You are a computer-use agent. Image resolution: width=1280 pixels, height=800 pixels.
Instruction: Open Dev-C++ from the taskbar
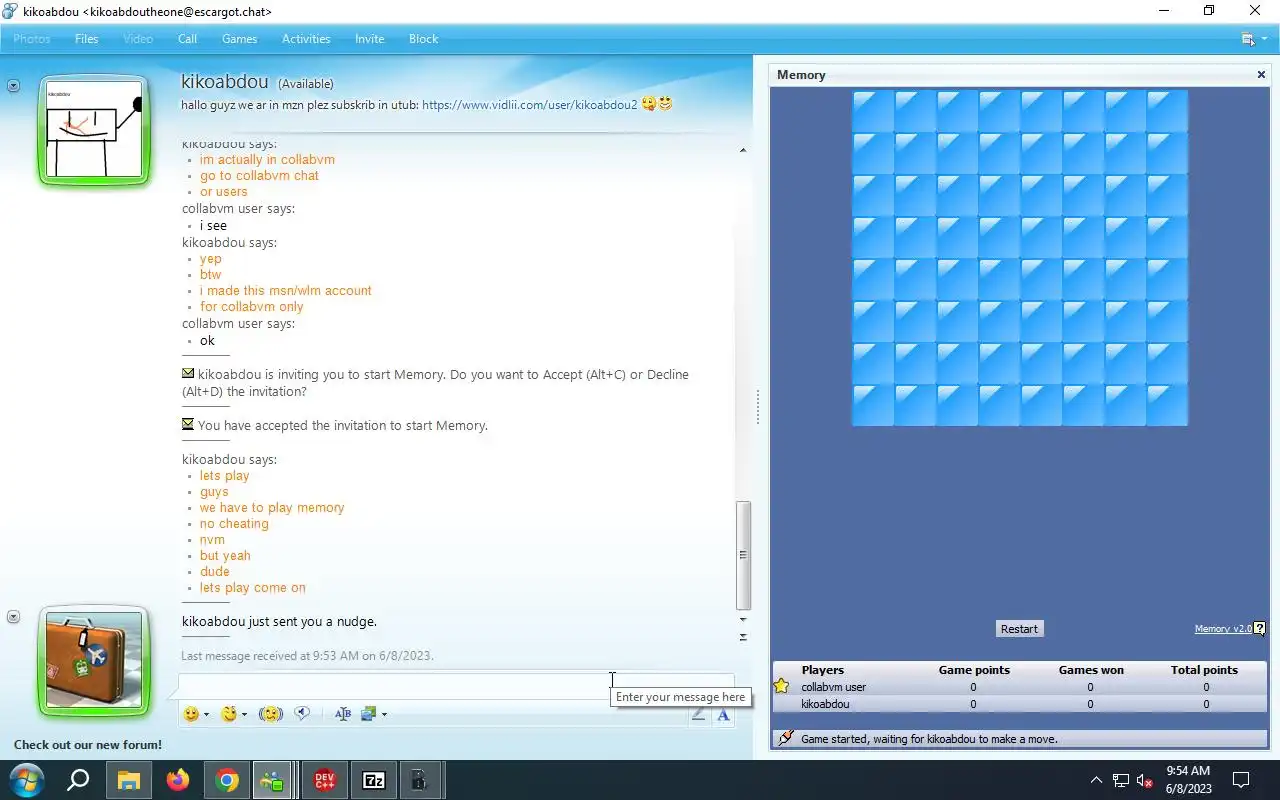coord(325,780)
